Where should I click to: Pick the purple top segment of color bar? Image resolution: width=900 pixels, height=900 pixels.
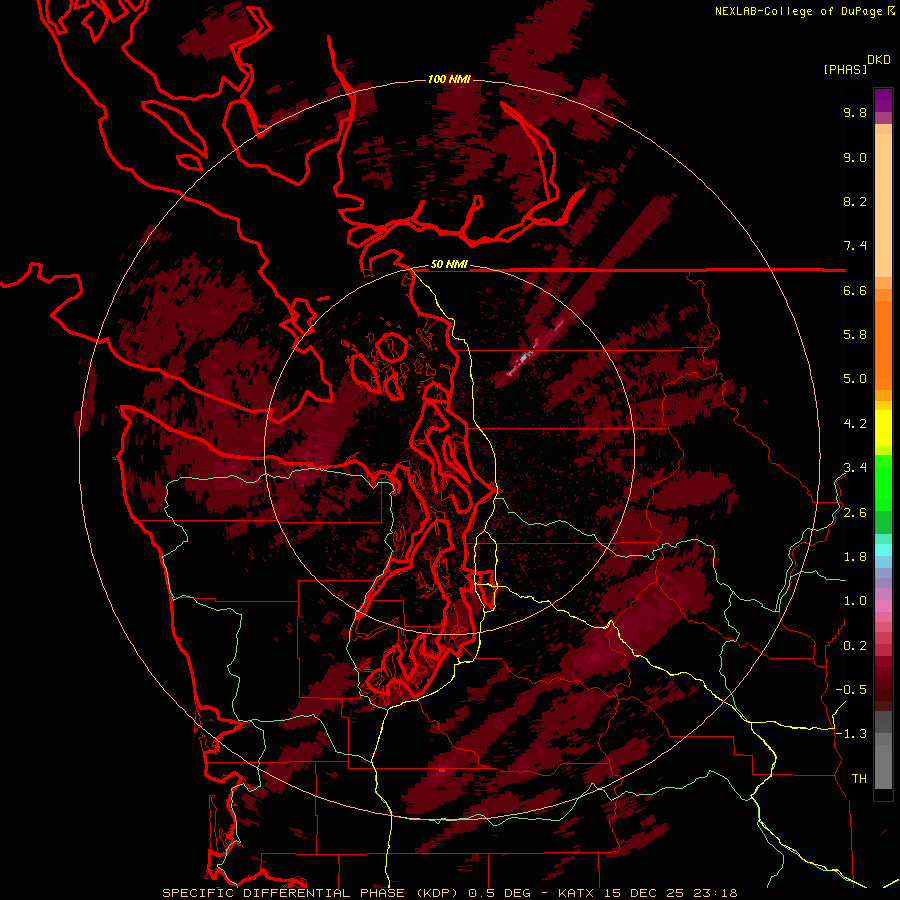[x=883, y=100]
